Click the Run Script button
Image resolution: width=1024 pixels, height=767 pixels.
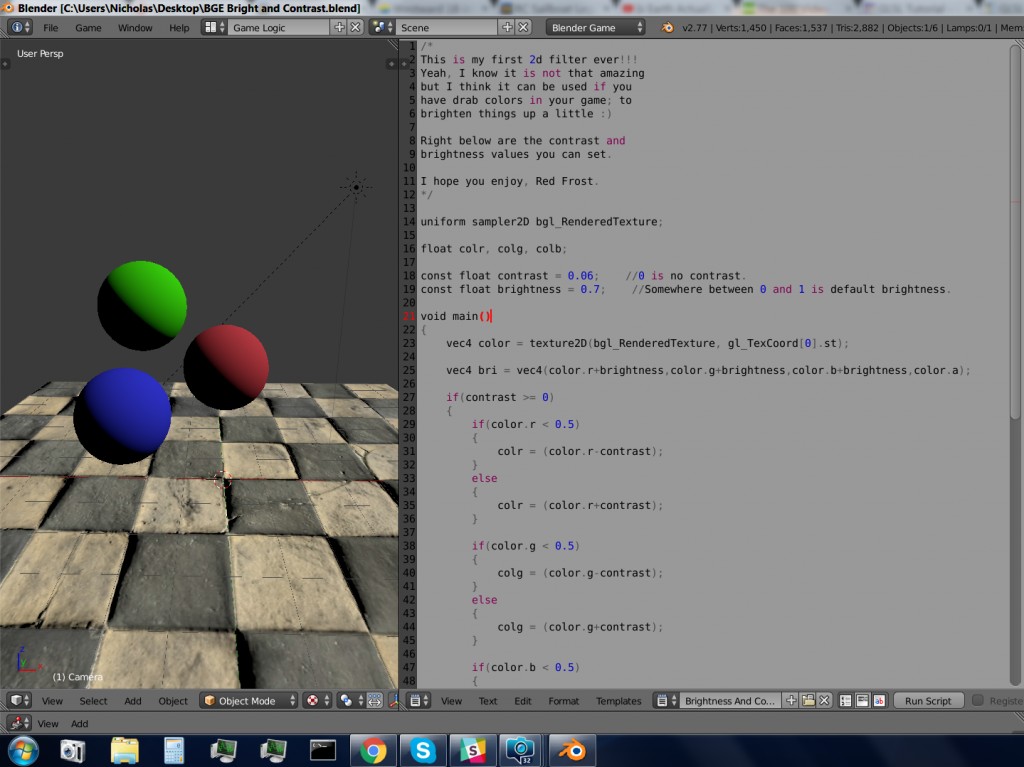928,701
